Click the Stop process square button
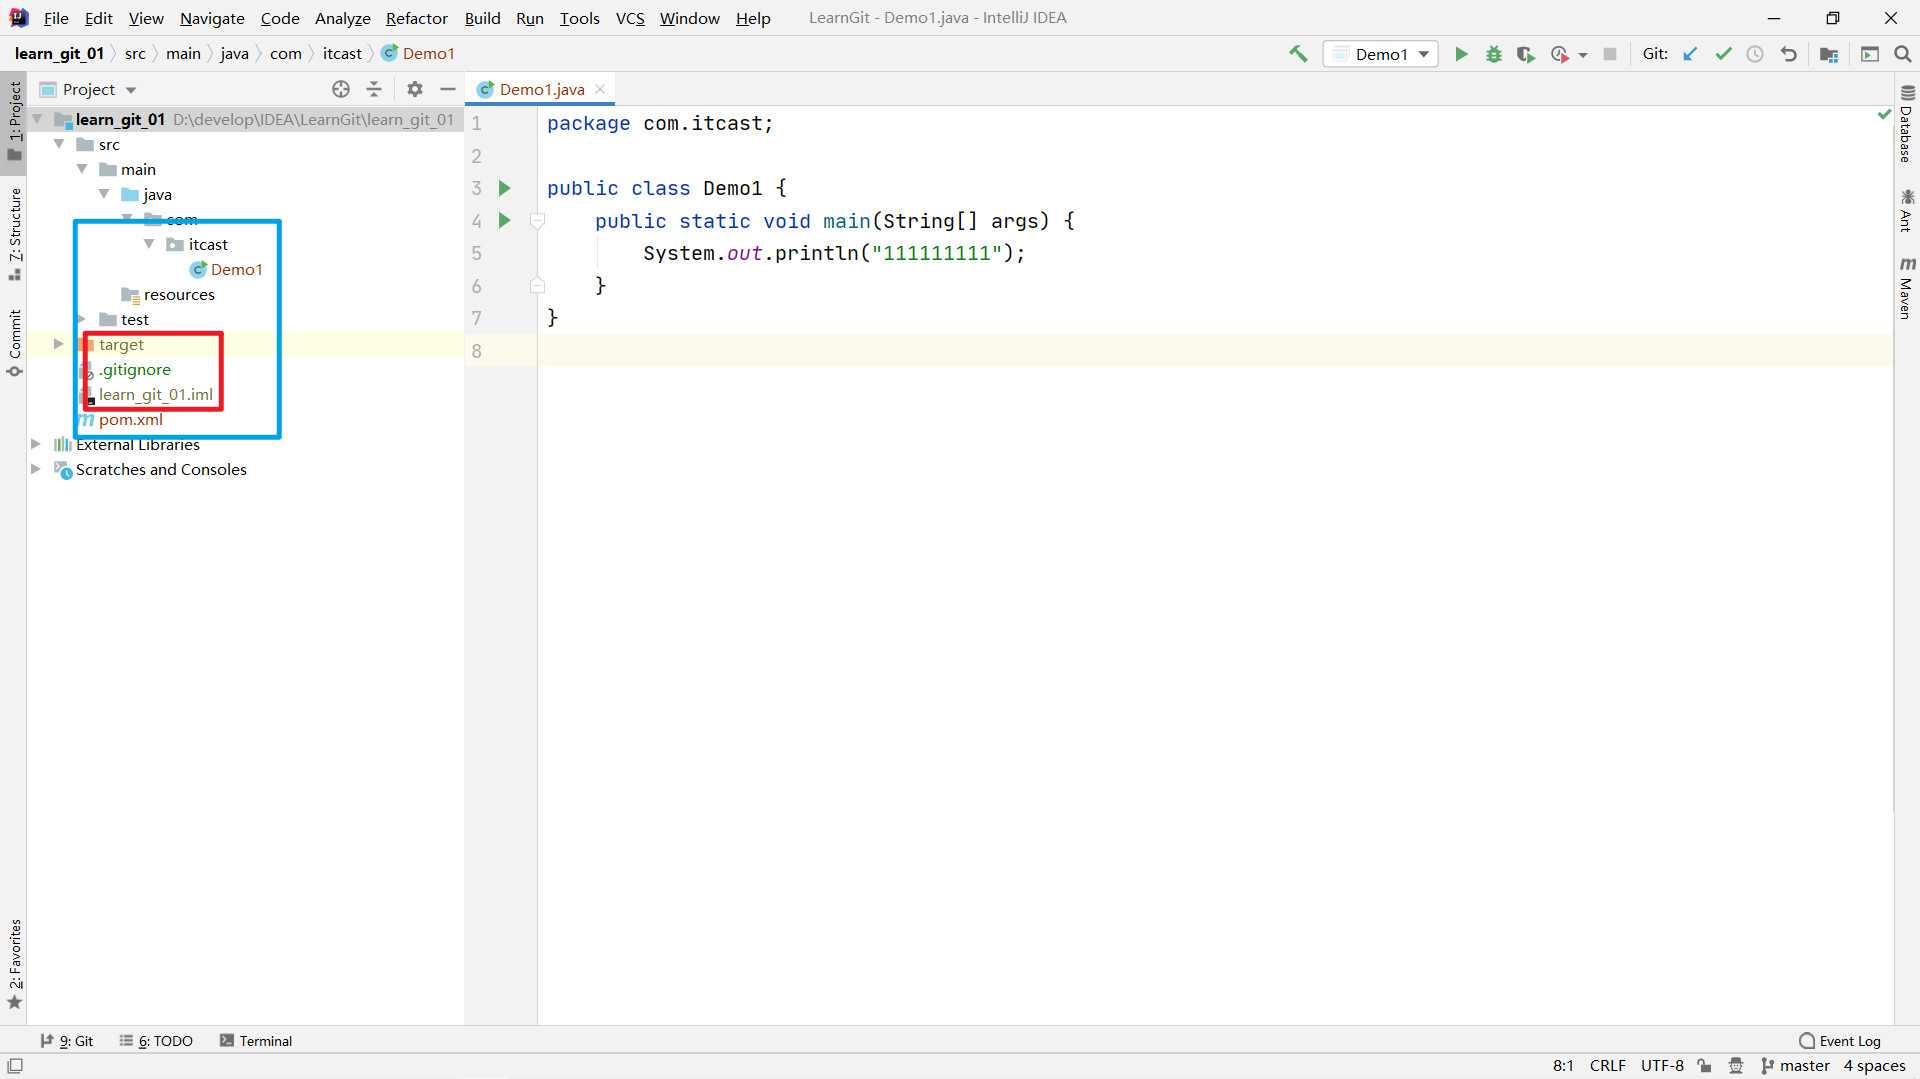 pyautogui.click(x=1610, y=54)
